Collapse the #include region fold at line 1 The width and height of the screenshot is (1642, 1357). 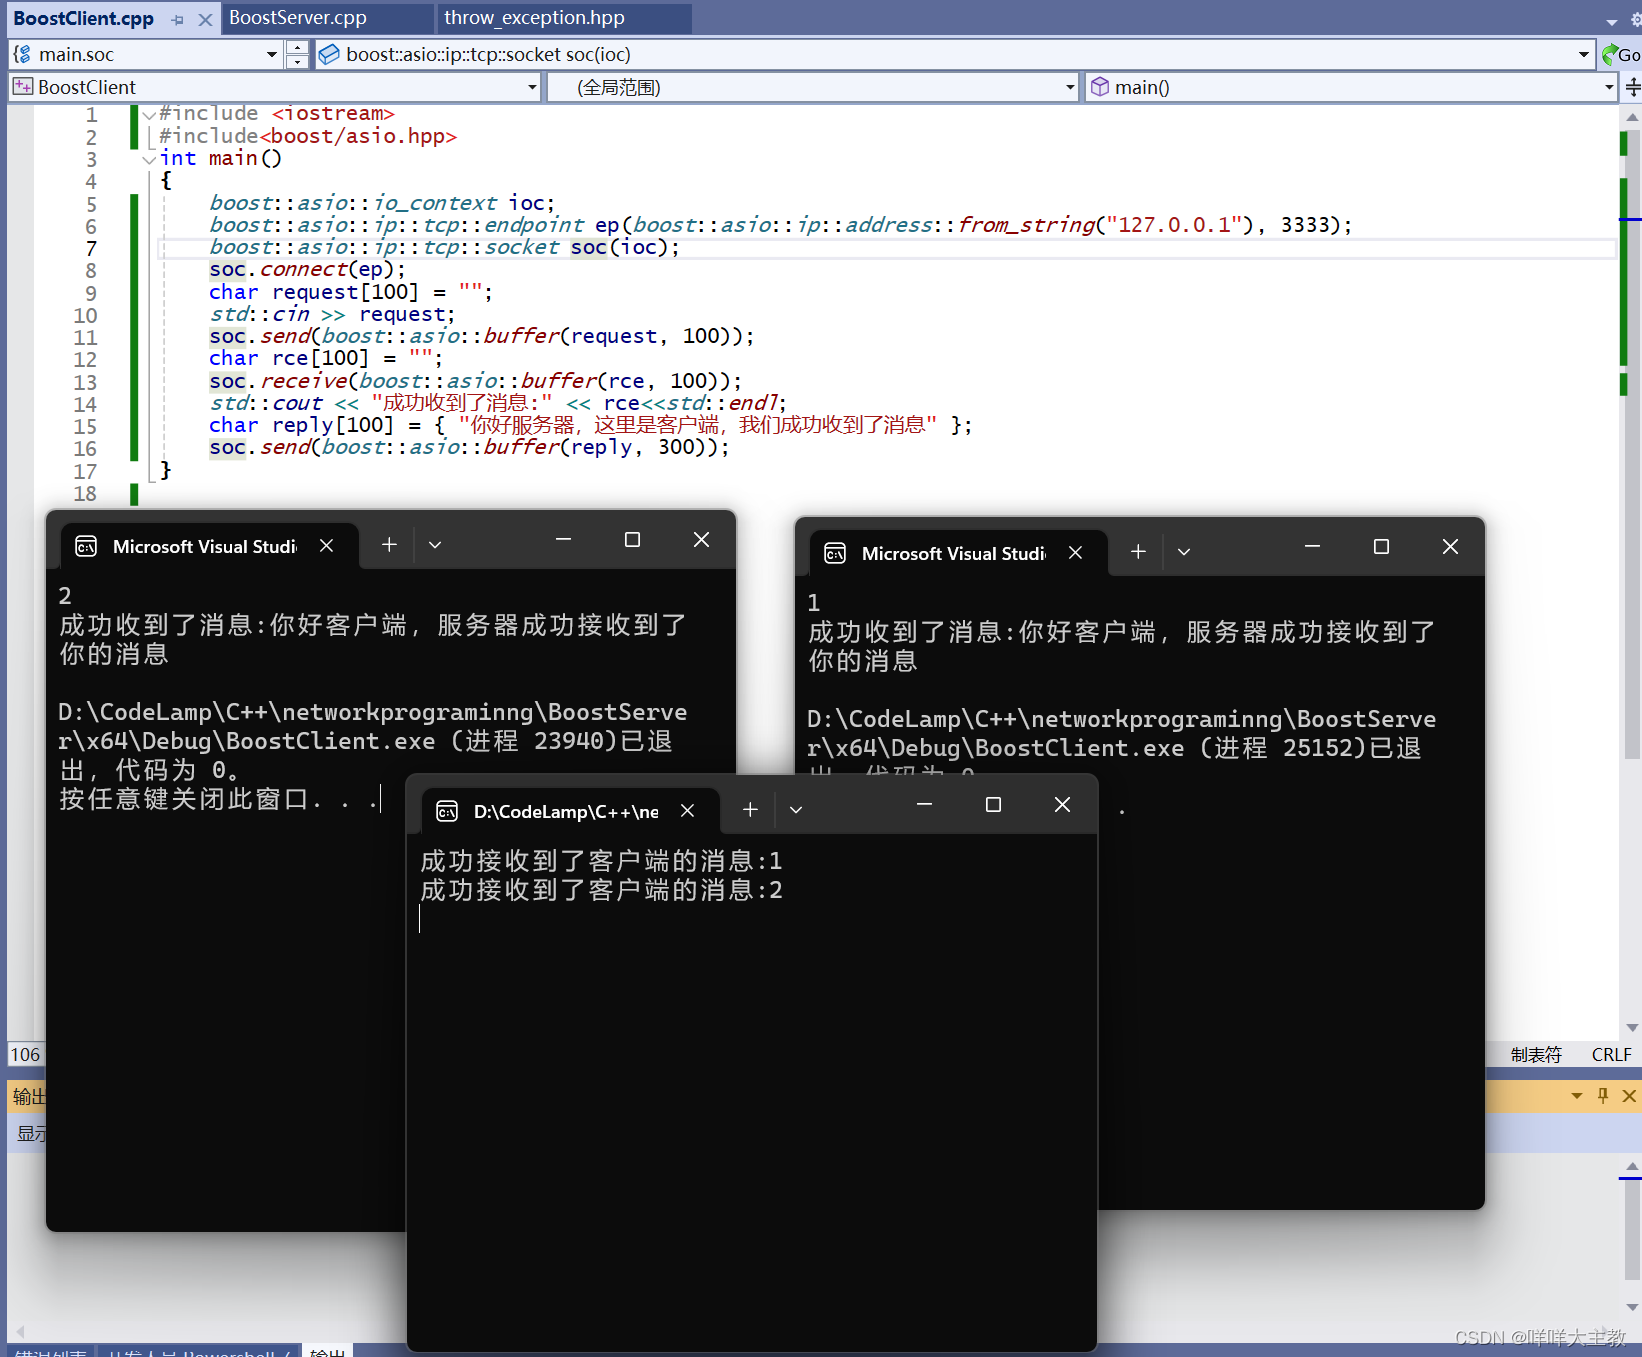(148, 114)
